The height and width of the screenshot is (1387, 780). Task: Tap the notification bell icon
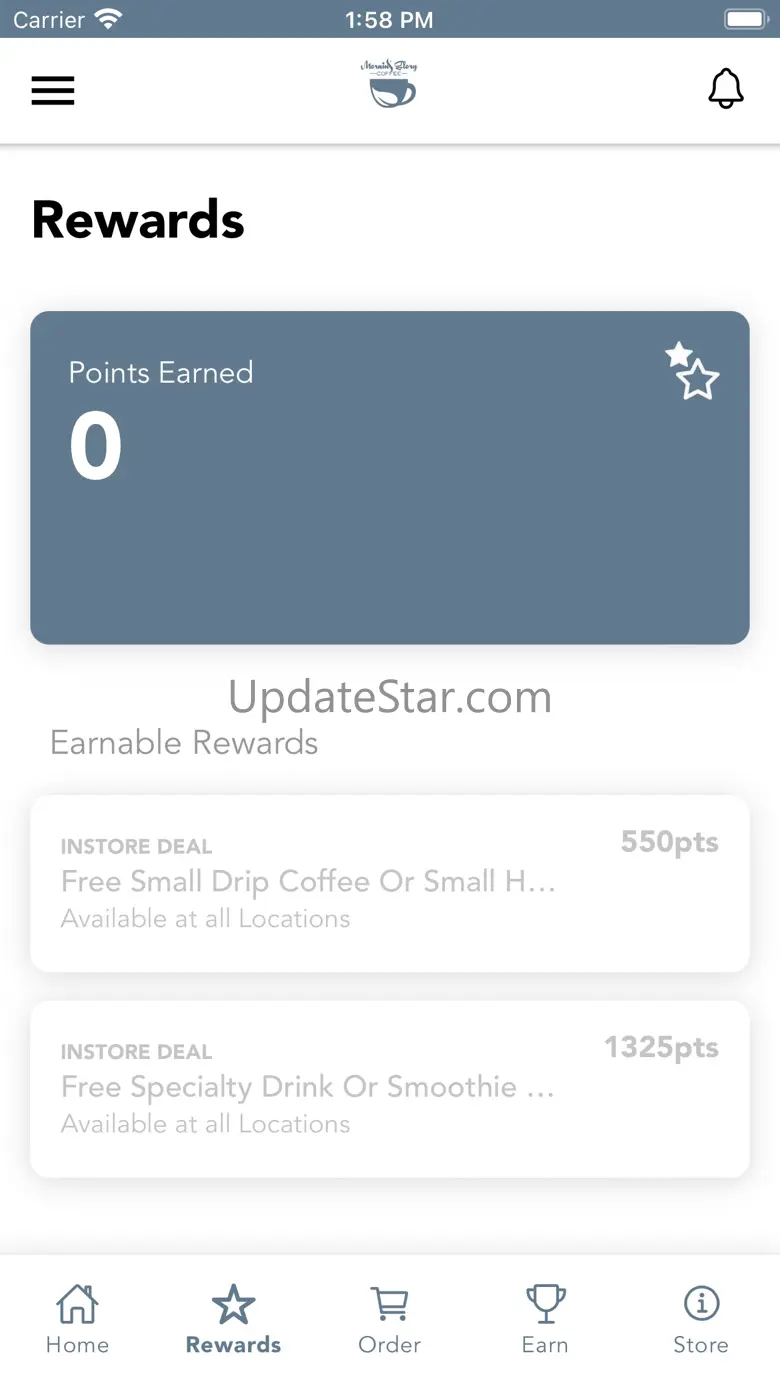click(x=726, y=89)
